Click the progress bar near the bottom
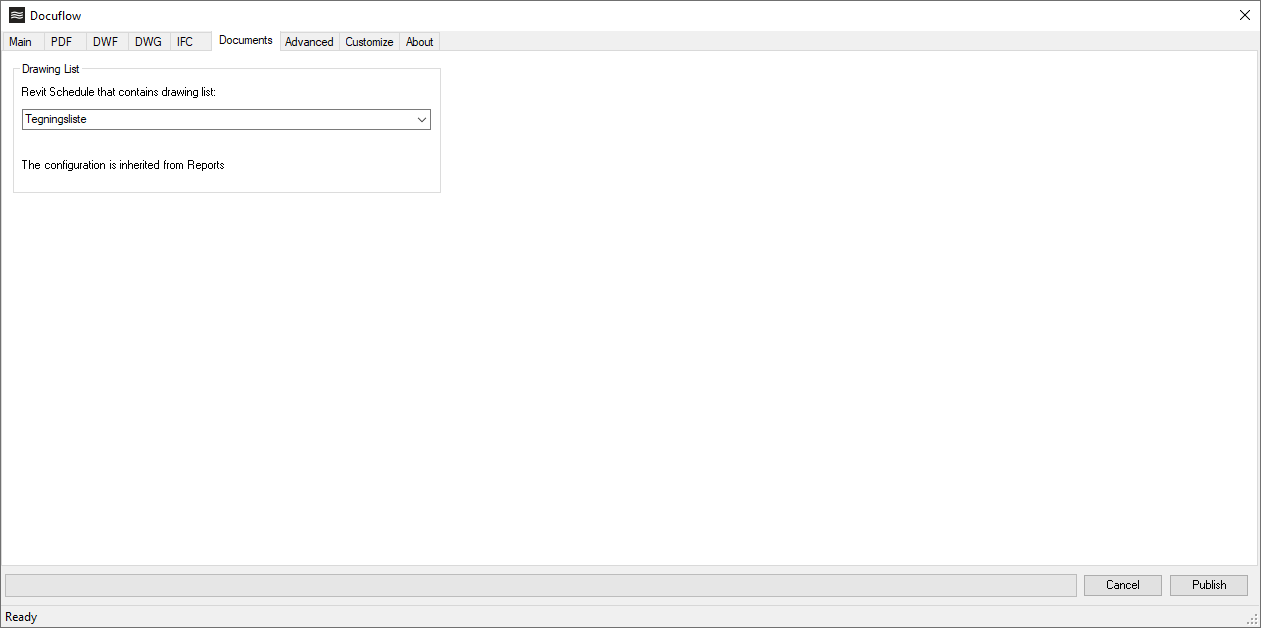This screenshot has width=1261, height=628. (x=540, y=585)
